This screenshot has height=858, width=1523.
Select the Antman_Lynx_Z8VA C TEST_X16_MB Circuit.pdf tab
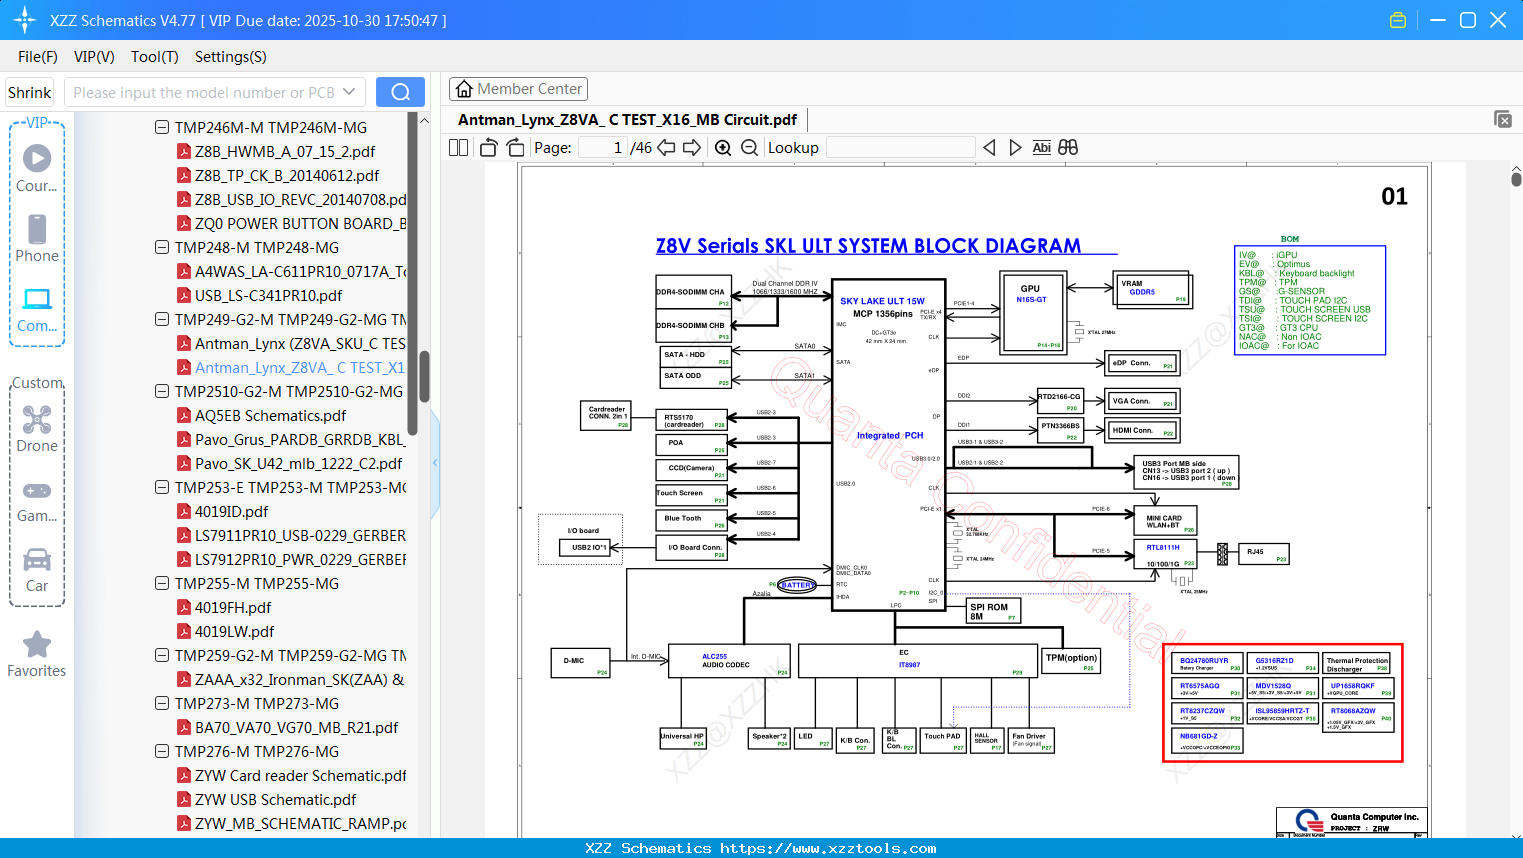[627, 120]
